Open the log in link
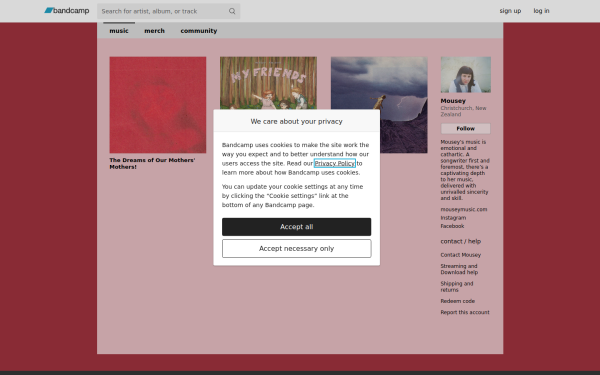 point(541,11)
